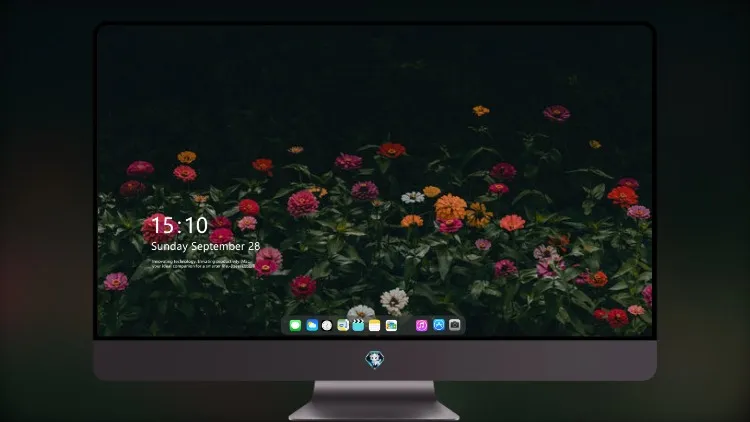The width and height of the screenshot is (750, 422).
Task: Click the 'Sunday September 28' date text
Action: pyautogui.click(x=206, y=246)
